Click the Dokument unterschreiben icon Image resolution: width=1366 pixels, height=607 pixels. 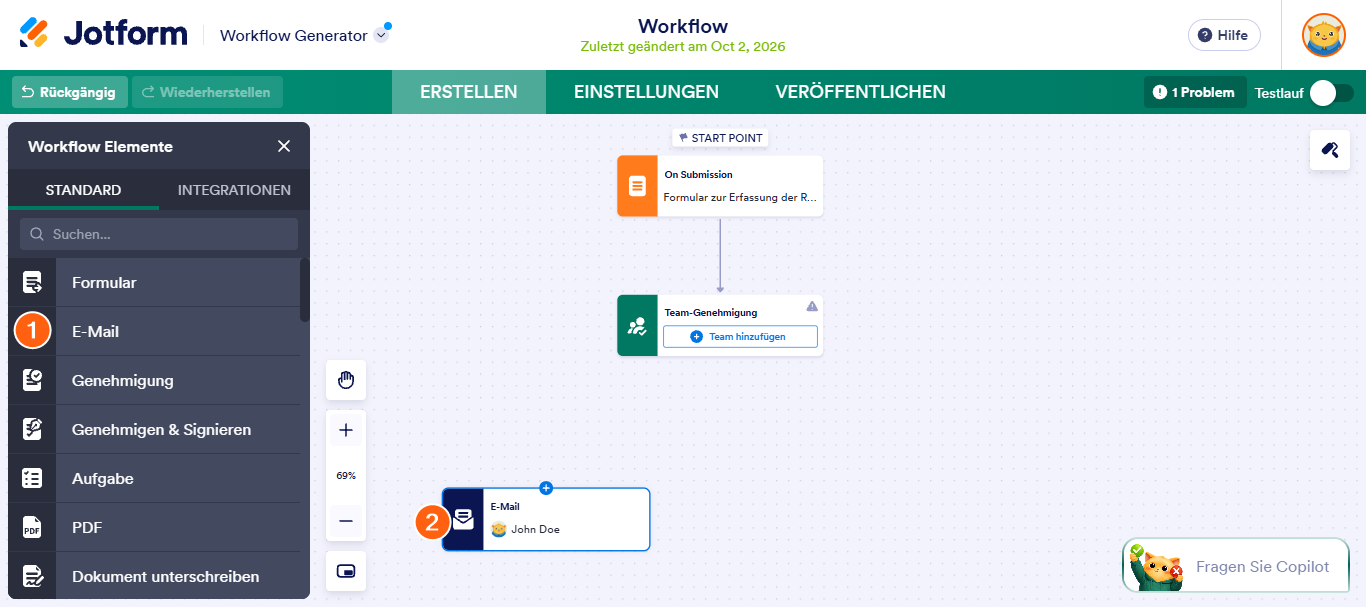pos(32,576)
